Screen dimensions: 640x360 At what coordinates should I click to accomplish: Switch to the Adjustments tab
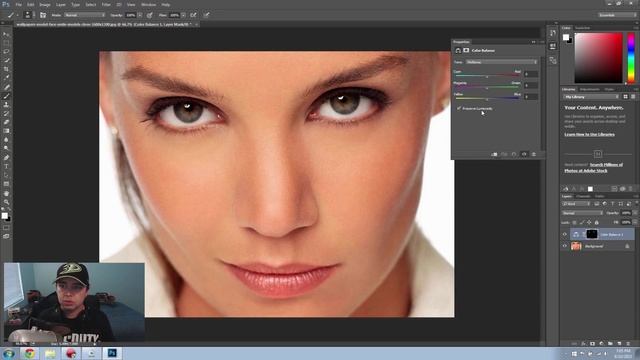point(590,89)
